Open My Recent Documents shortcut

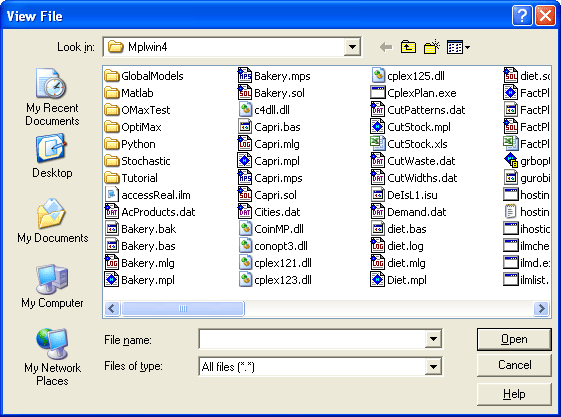click(x=52, y=97)
